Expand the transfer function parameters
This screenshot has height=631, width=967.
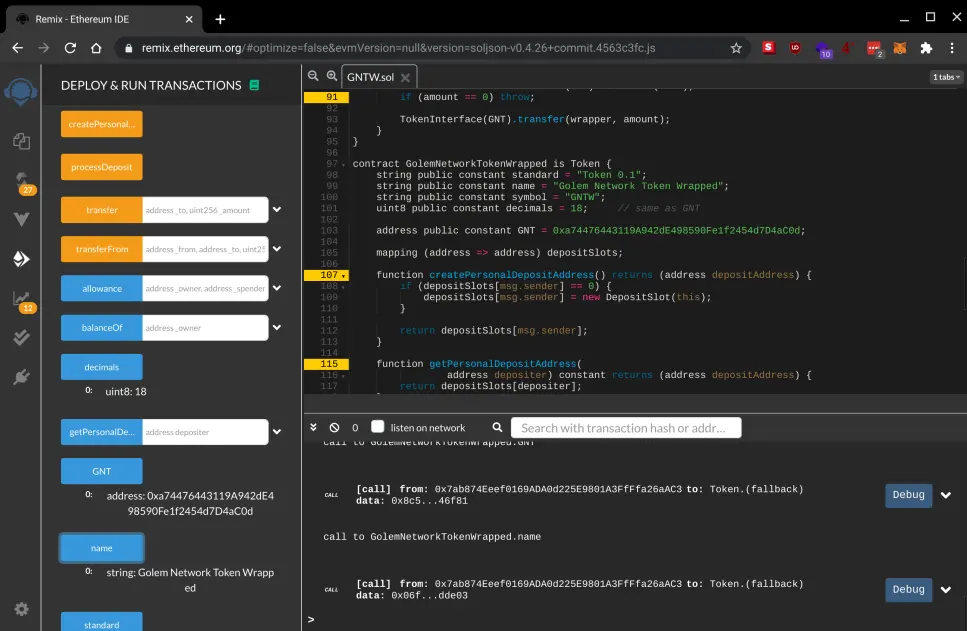[277, 210]
